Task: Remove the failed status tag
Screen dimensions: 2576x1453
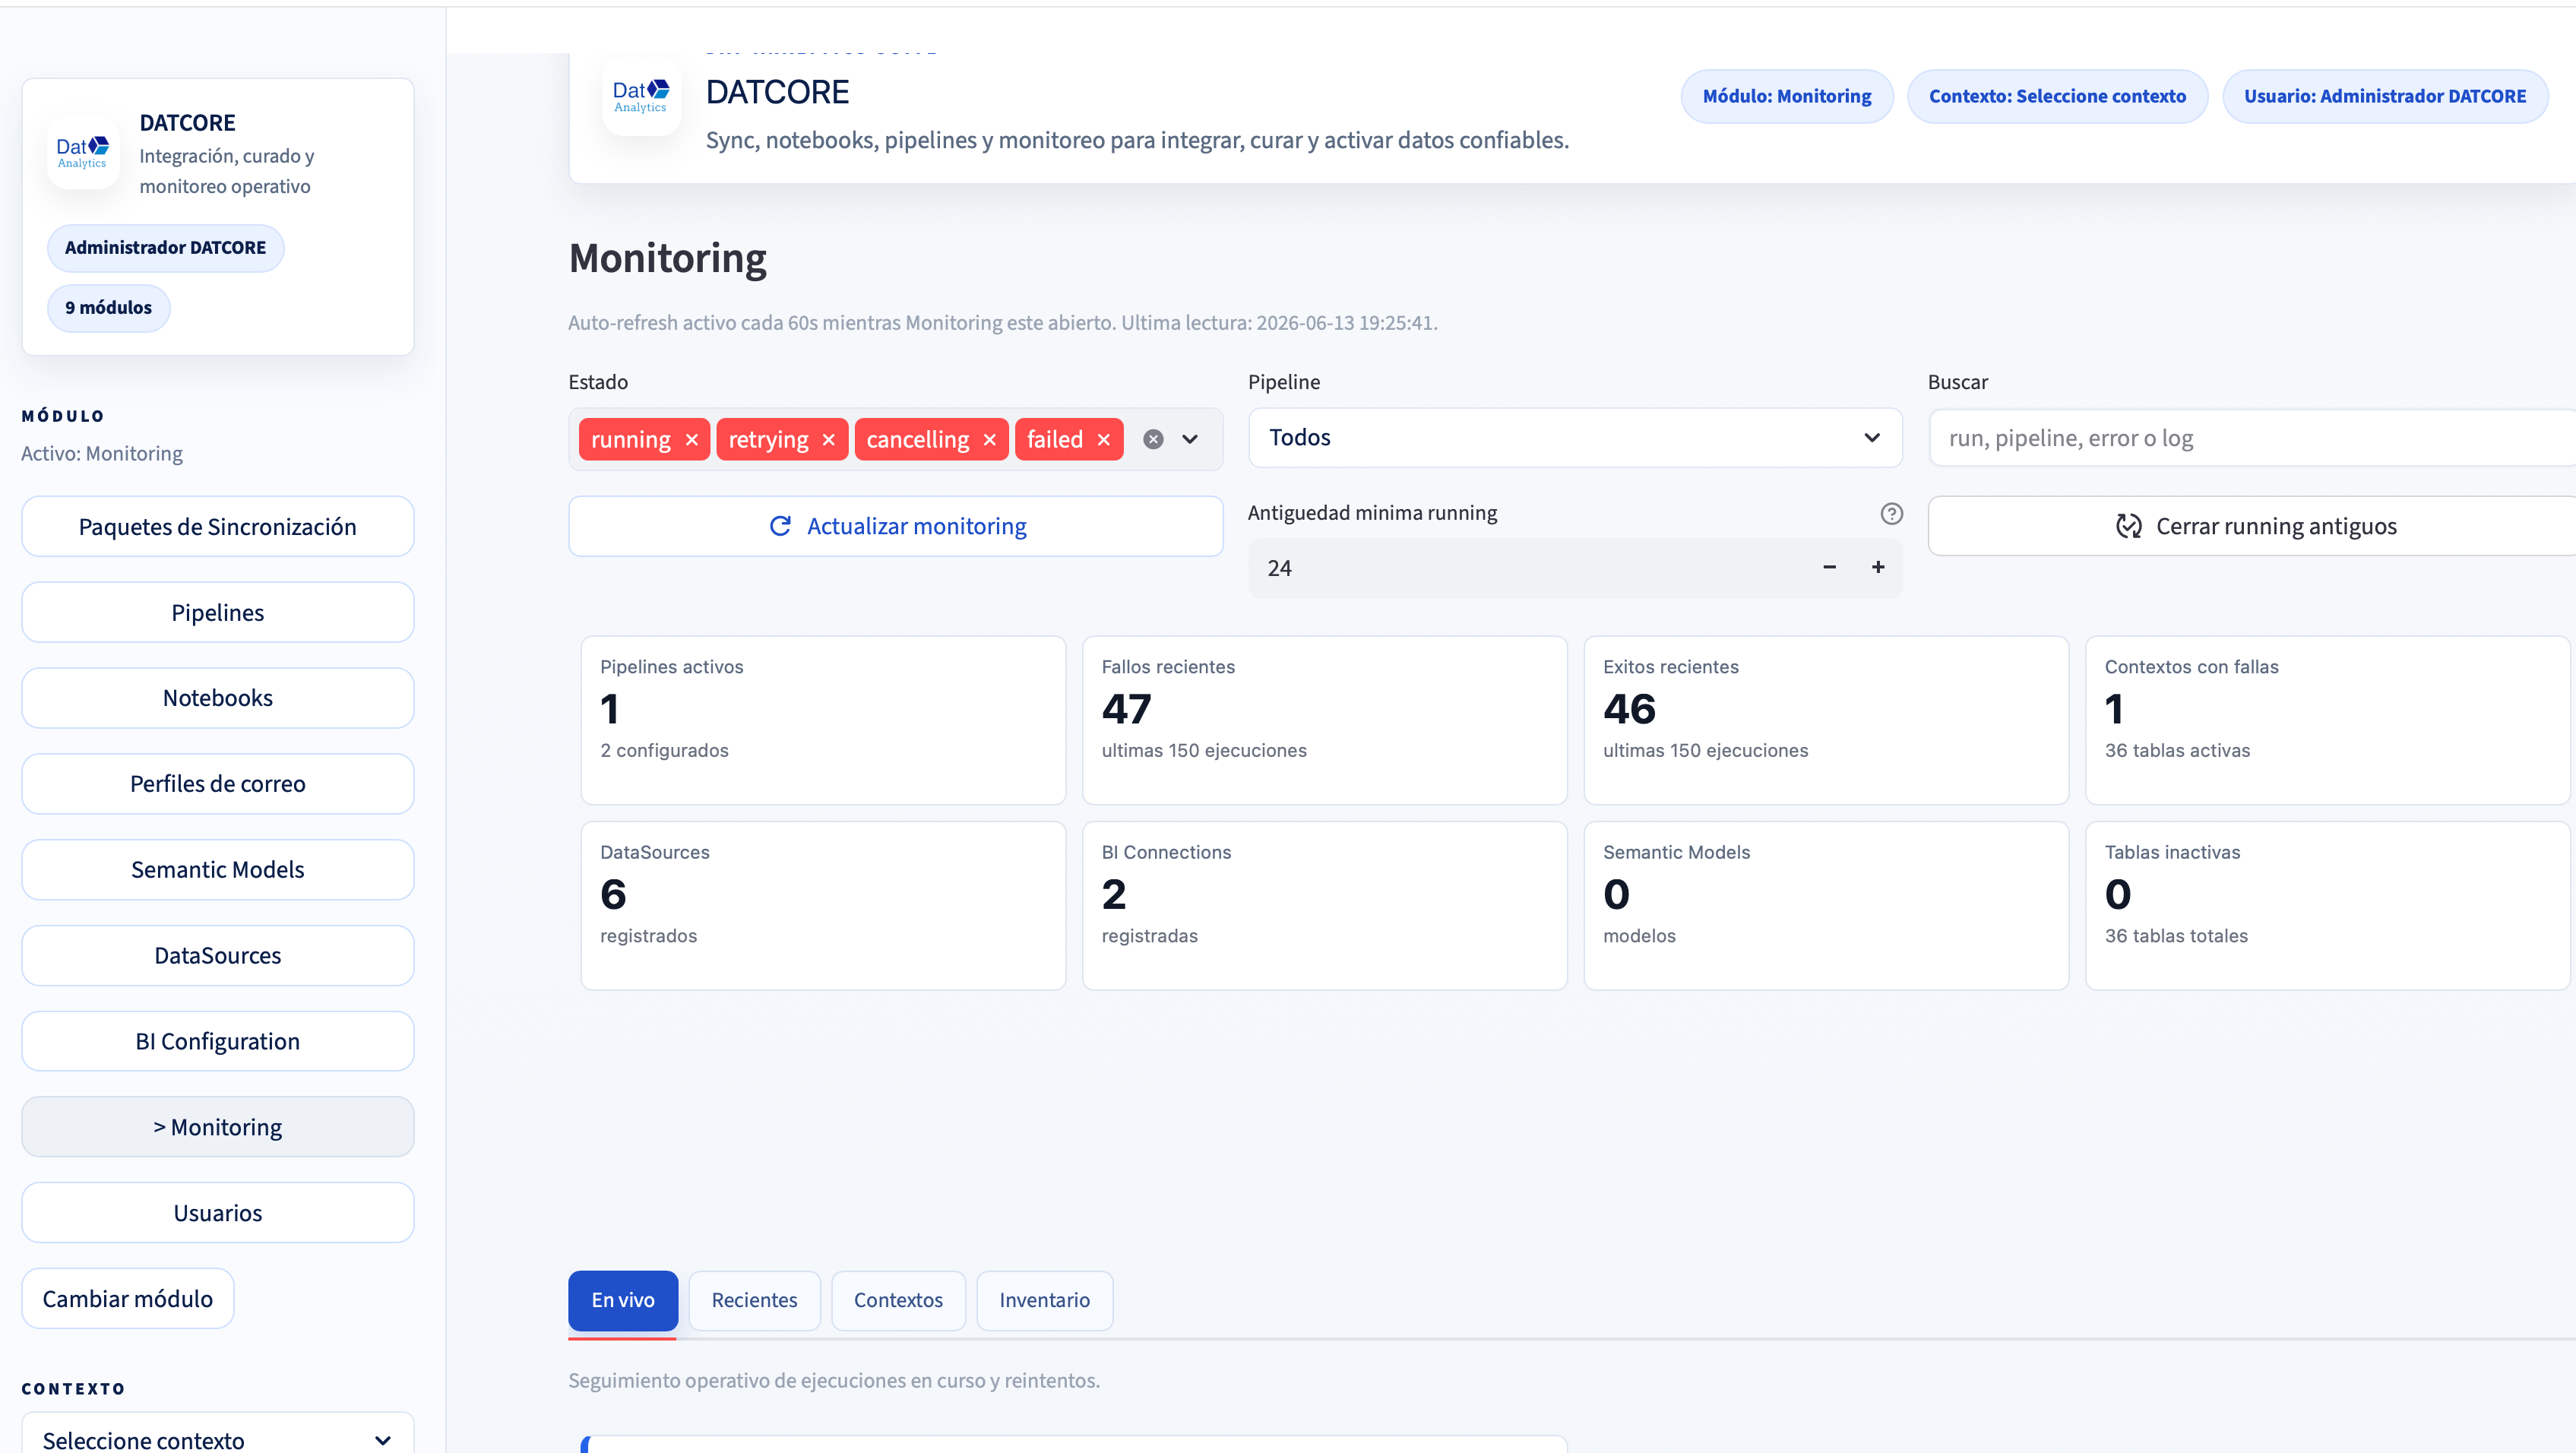Action: (1104, 440)
